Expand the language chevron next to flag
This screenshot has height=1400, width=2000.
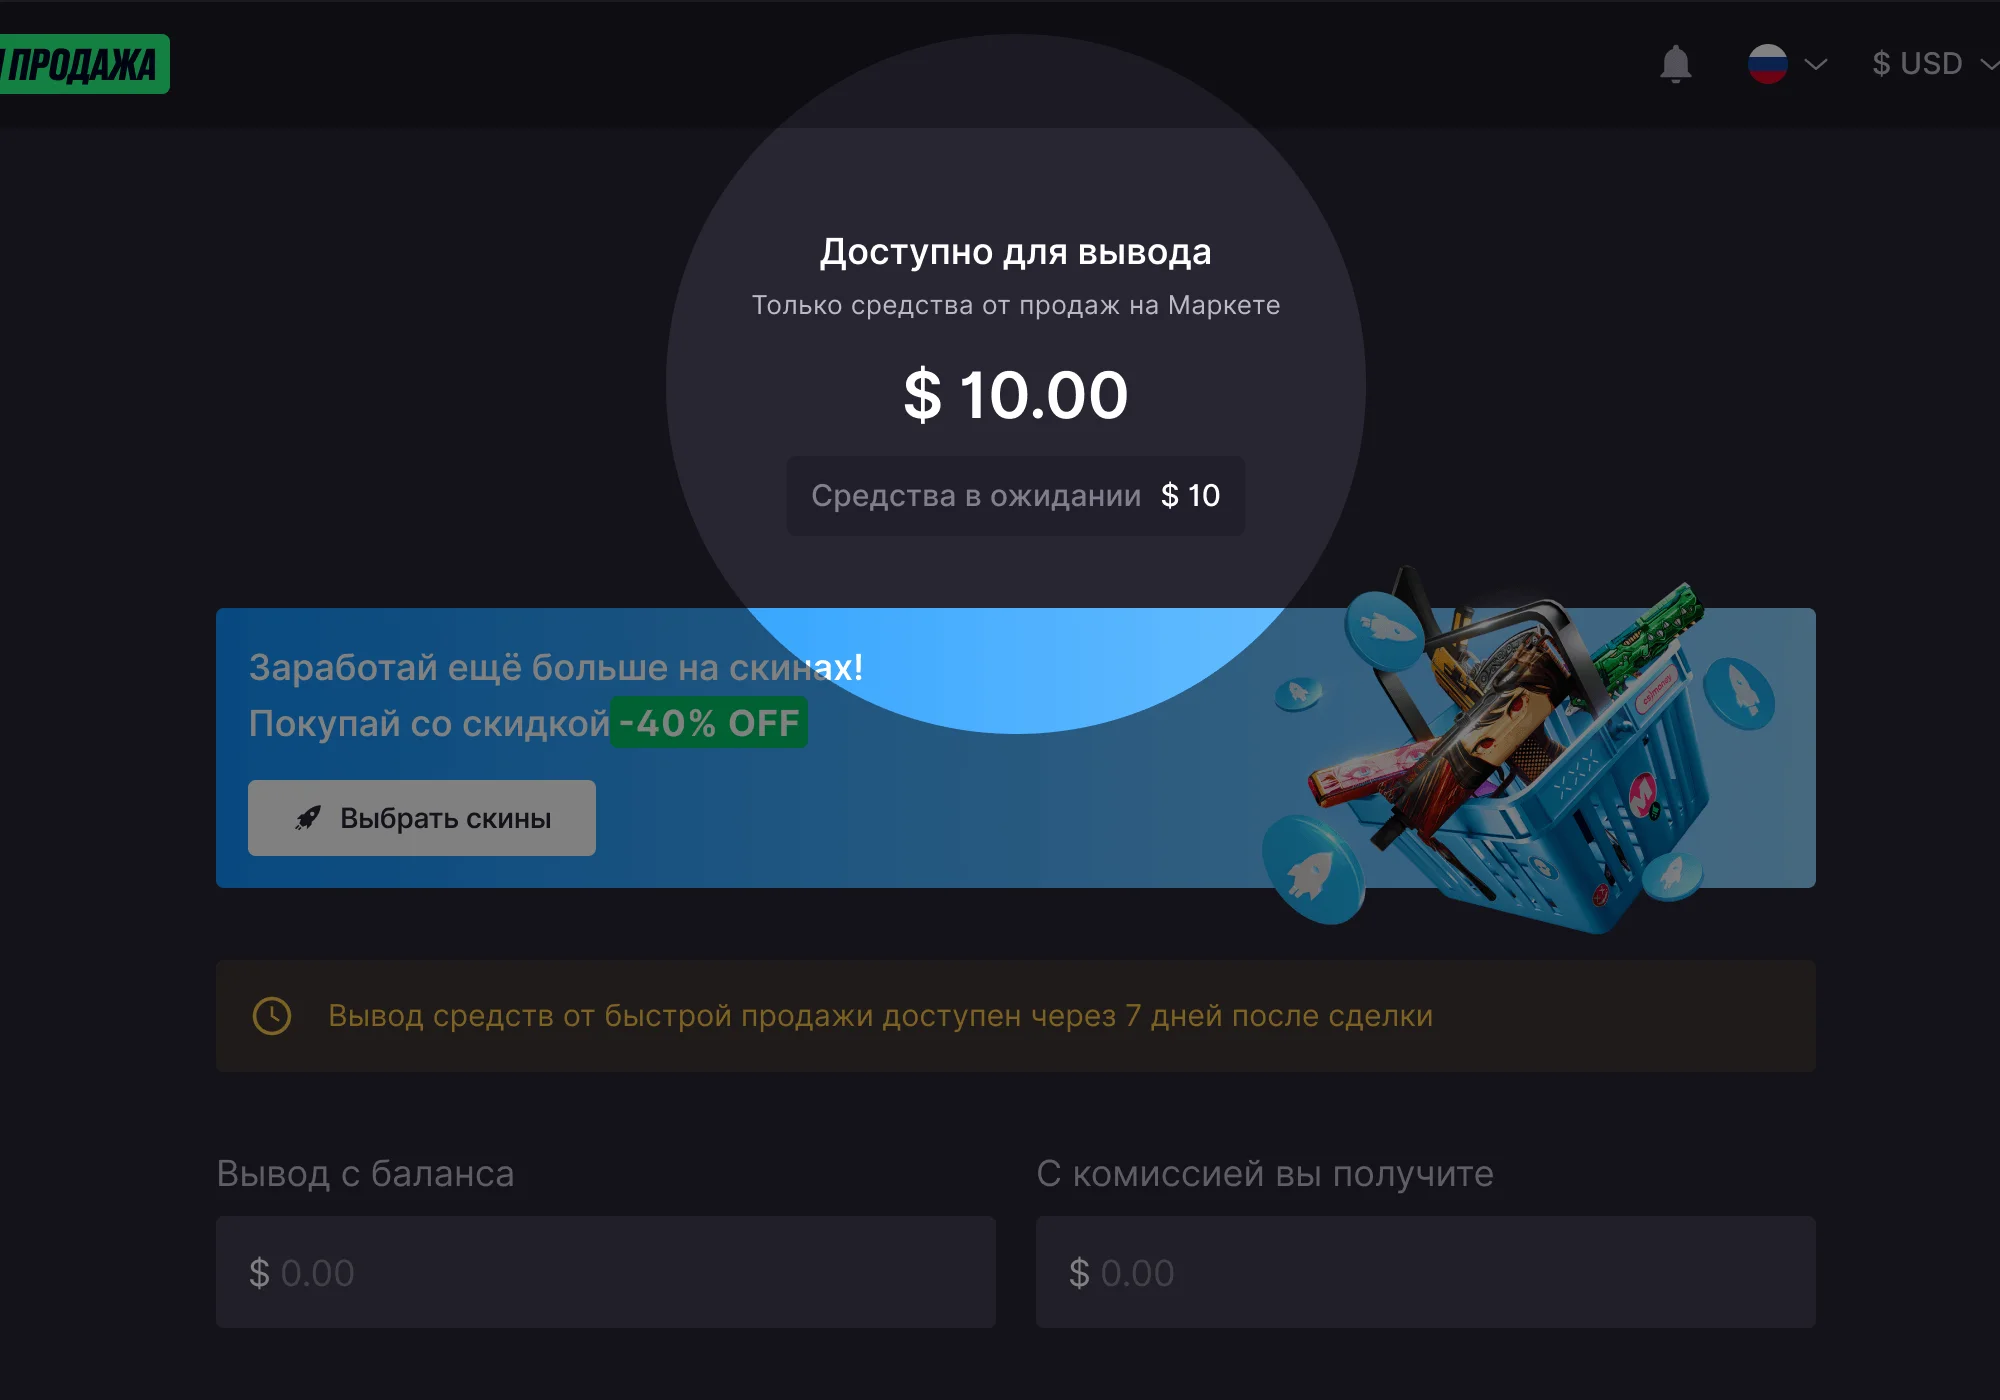point(1815,65)
